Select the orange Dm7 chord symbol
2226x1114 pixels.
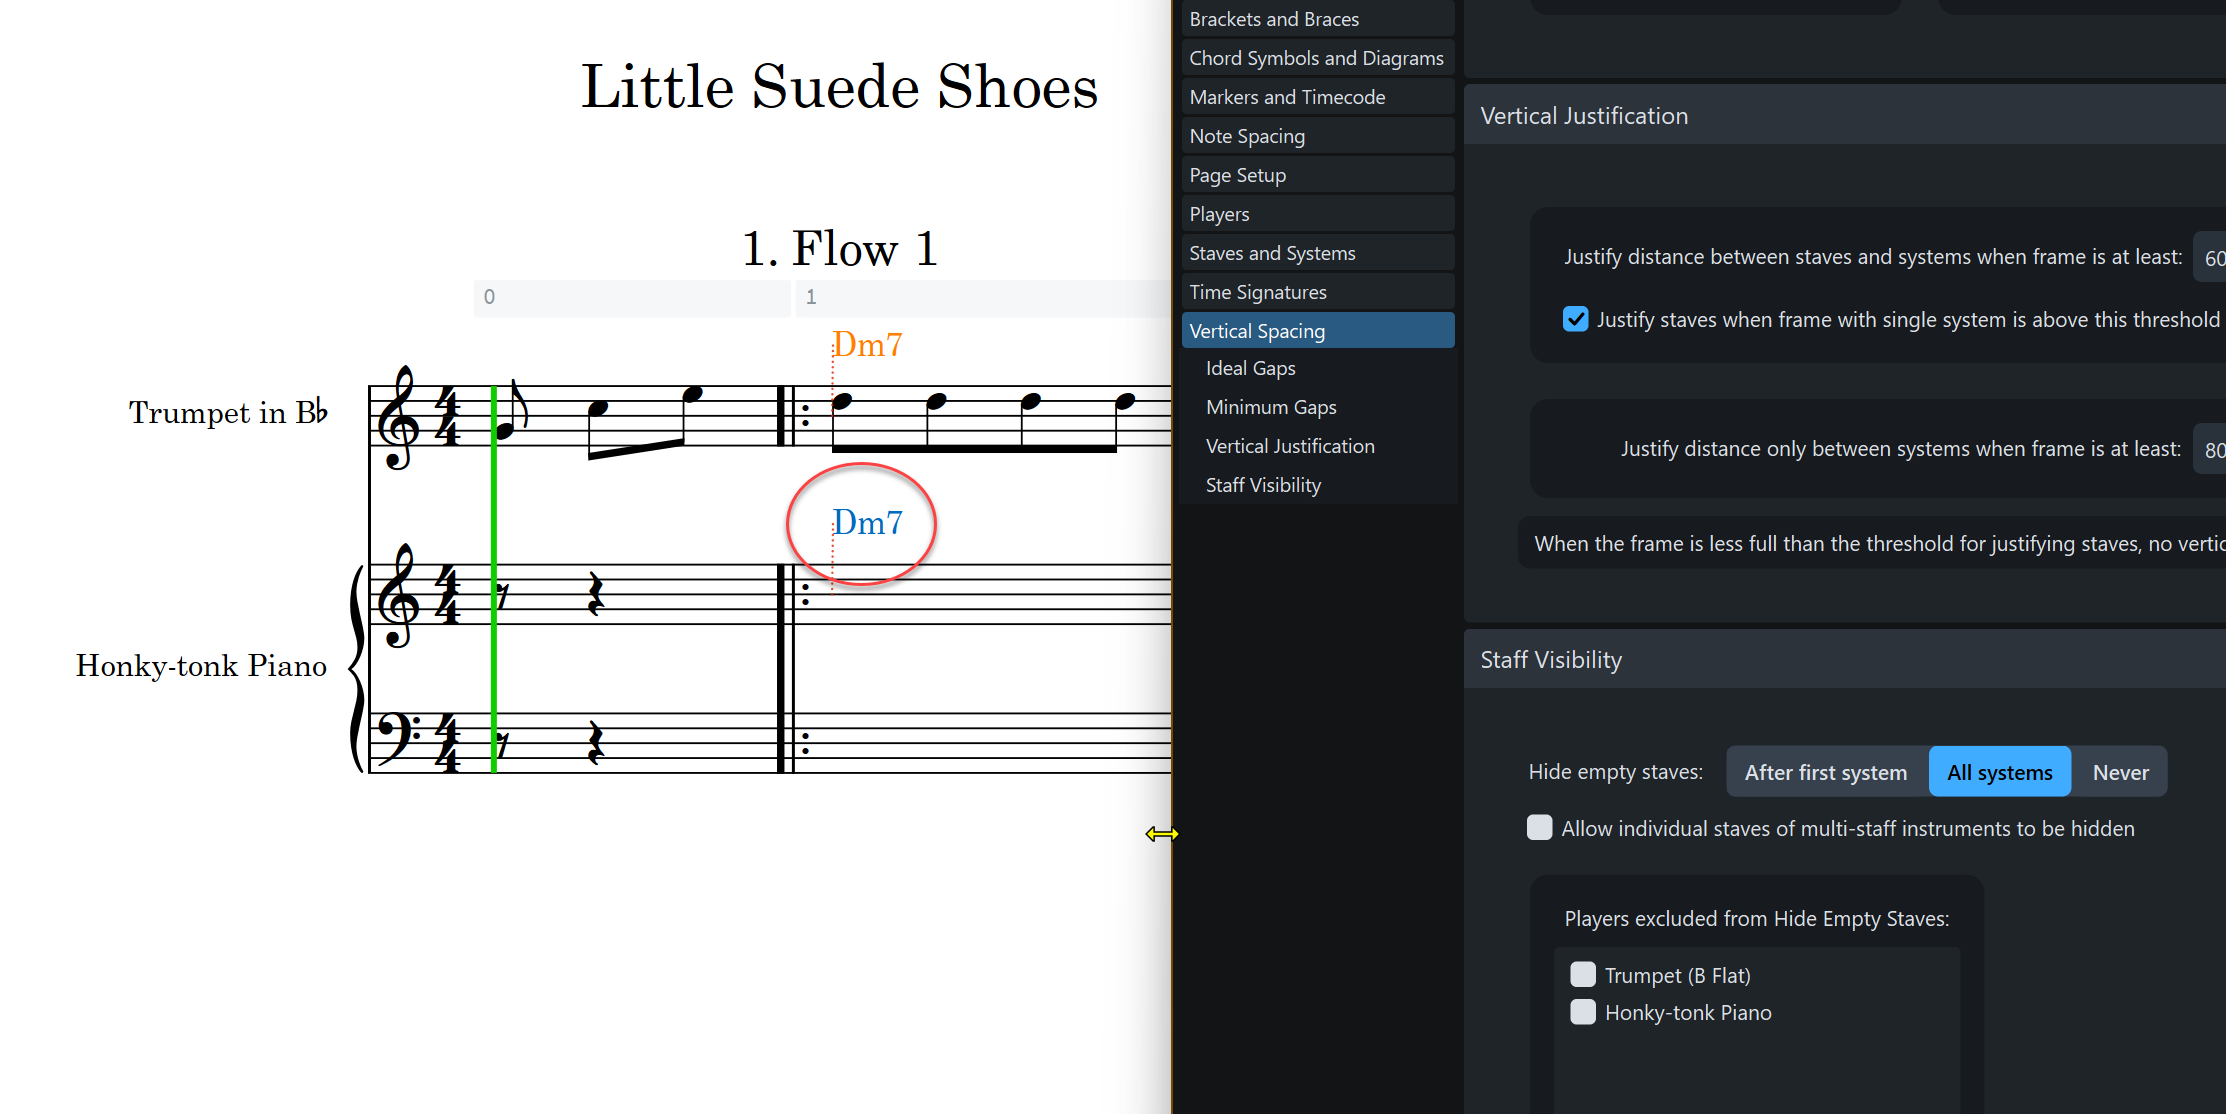868,345
